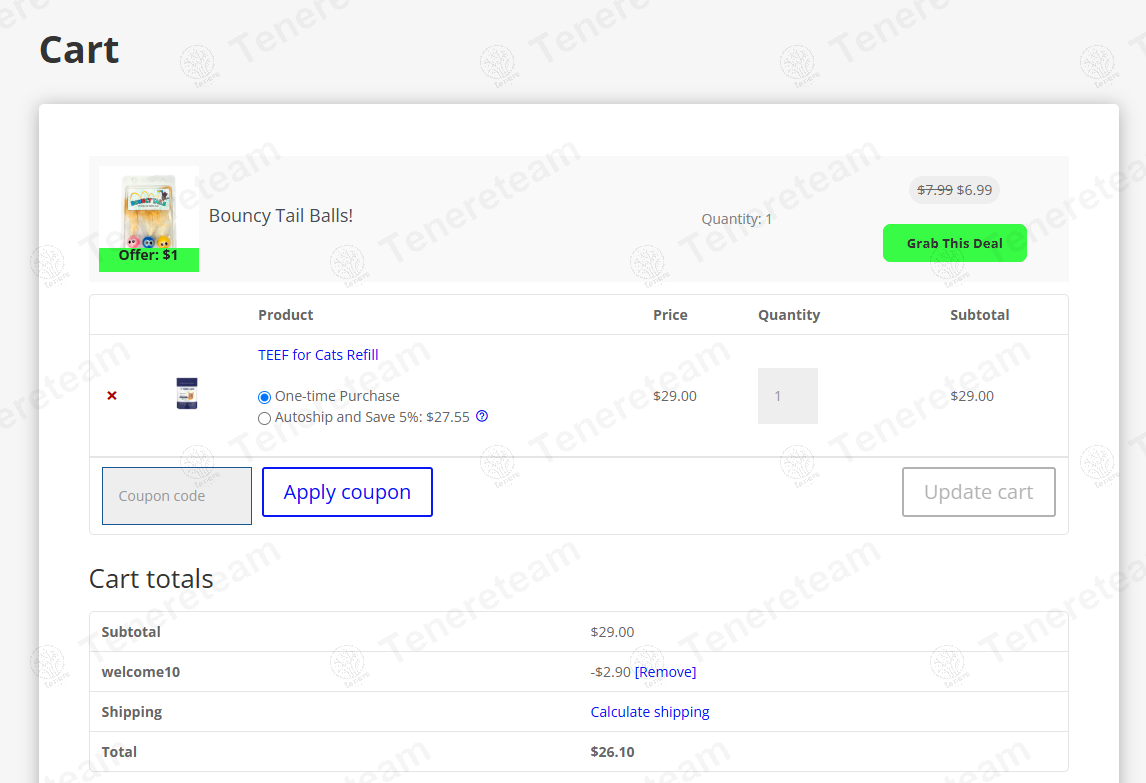
Task: Click the green Offer: $1 badge
Action: pyautogui.click(x=149, y=257)
